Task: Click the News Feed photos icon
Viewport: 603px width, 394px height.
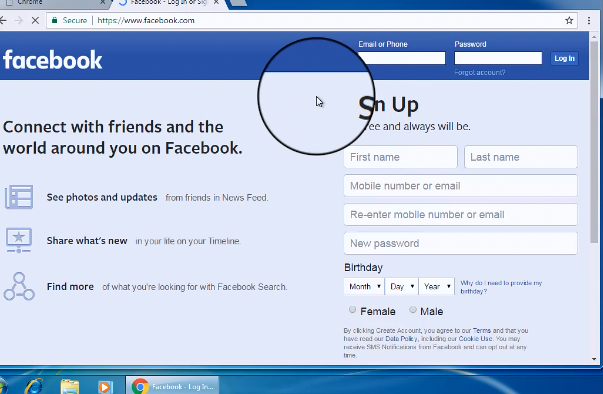Action: 19,197
